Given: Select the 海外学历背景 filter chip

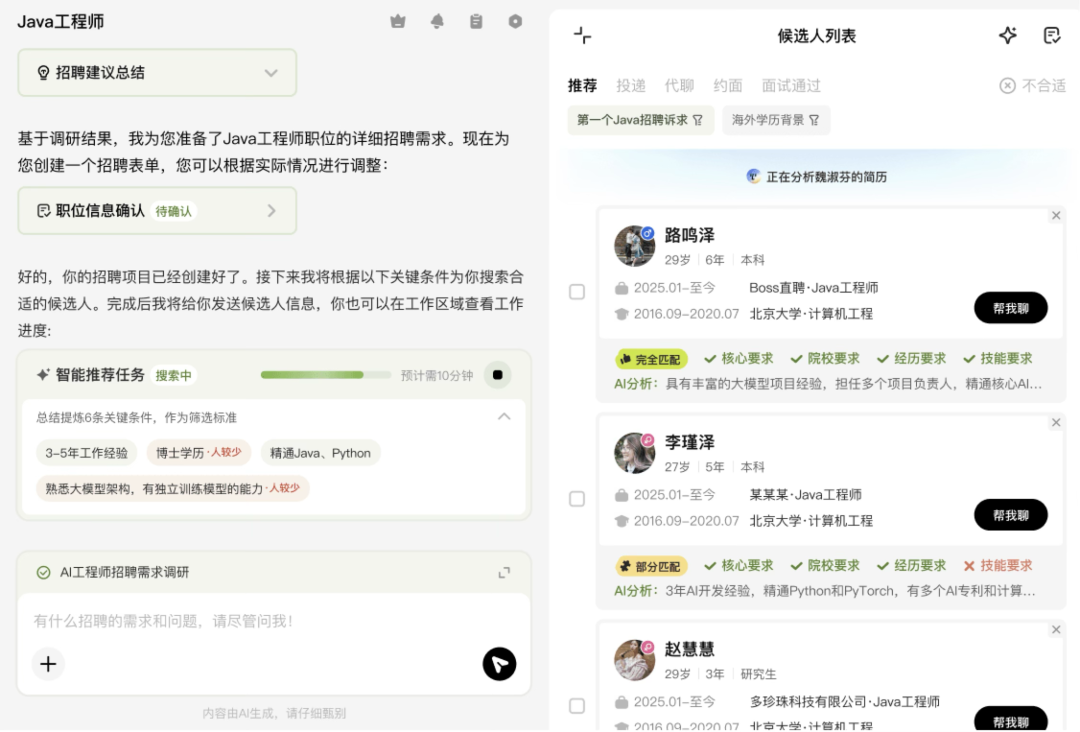Looking at the screenshot, I should [776, 121].
